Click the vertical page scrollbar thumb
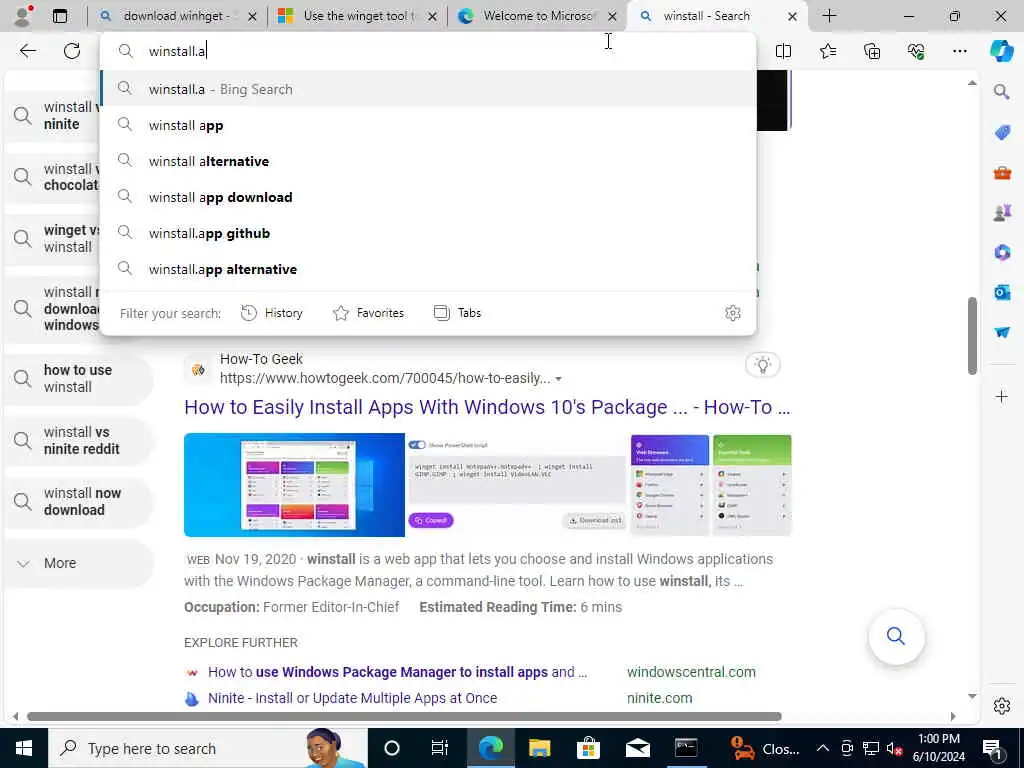1024x768 pixels. [972, 336]
